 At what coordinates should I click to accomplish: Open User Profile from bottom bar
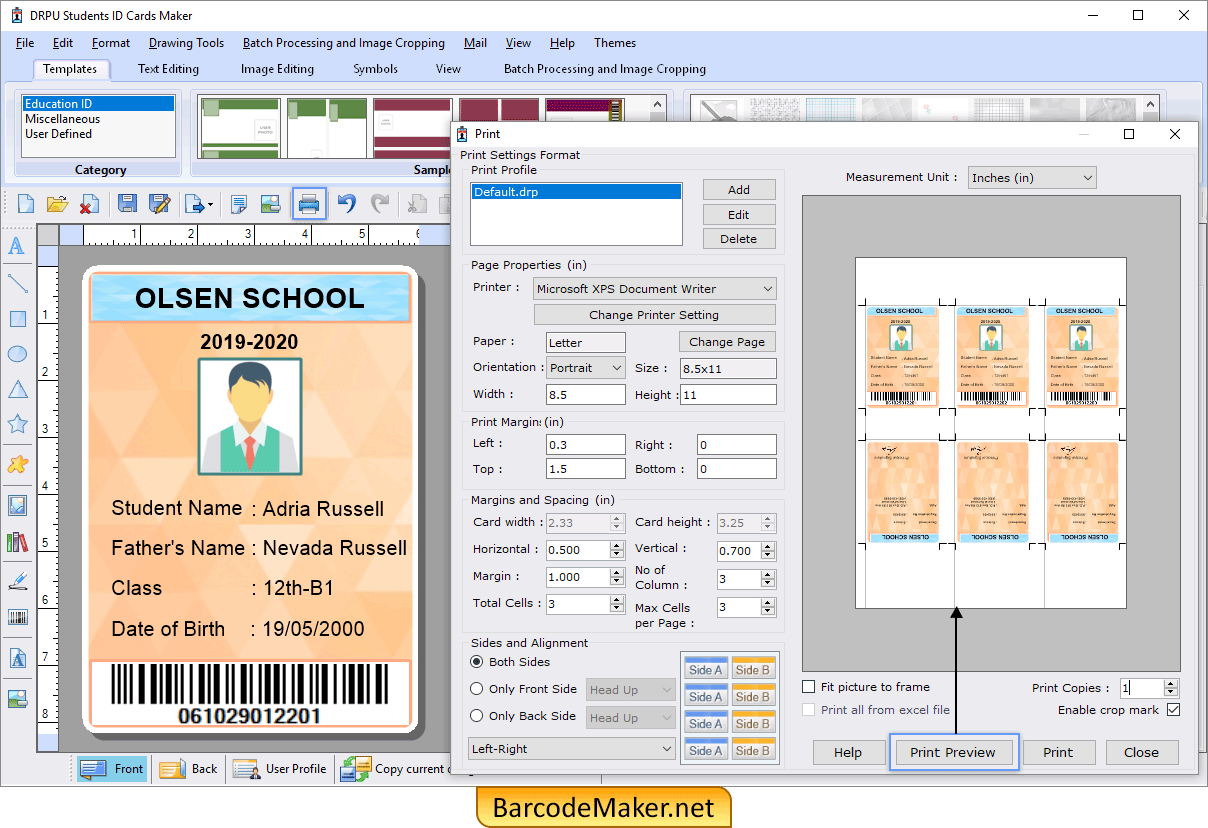point(280,769)
